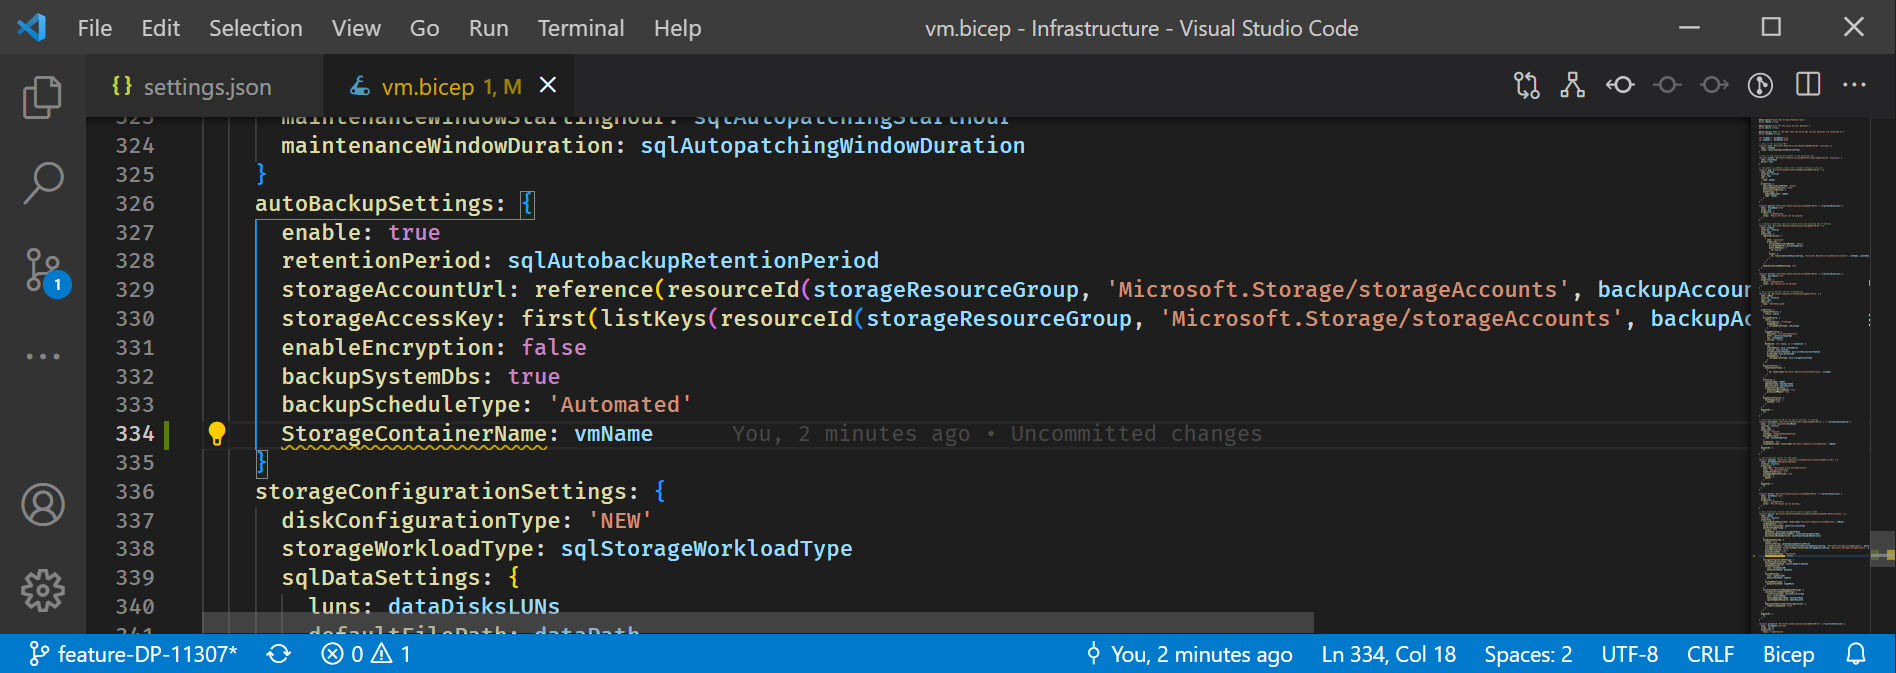1896x673 pixels.
Task: Click 'sqlStorageWorkloadType' value on line 338
Action: tap(706, 549)
